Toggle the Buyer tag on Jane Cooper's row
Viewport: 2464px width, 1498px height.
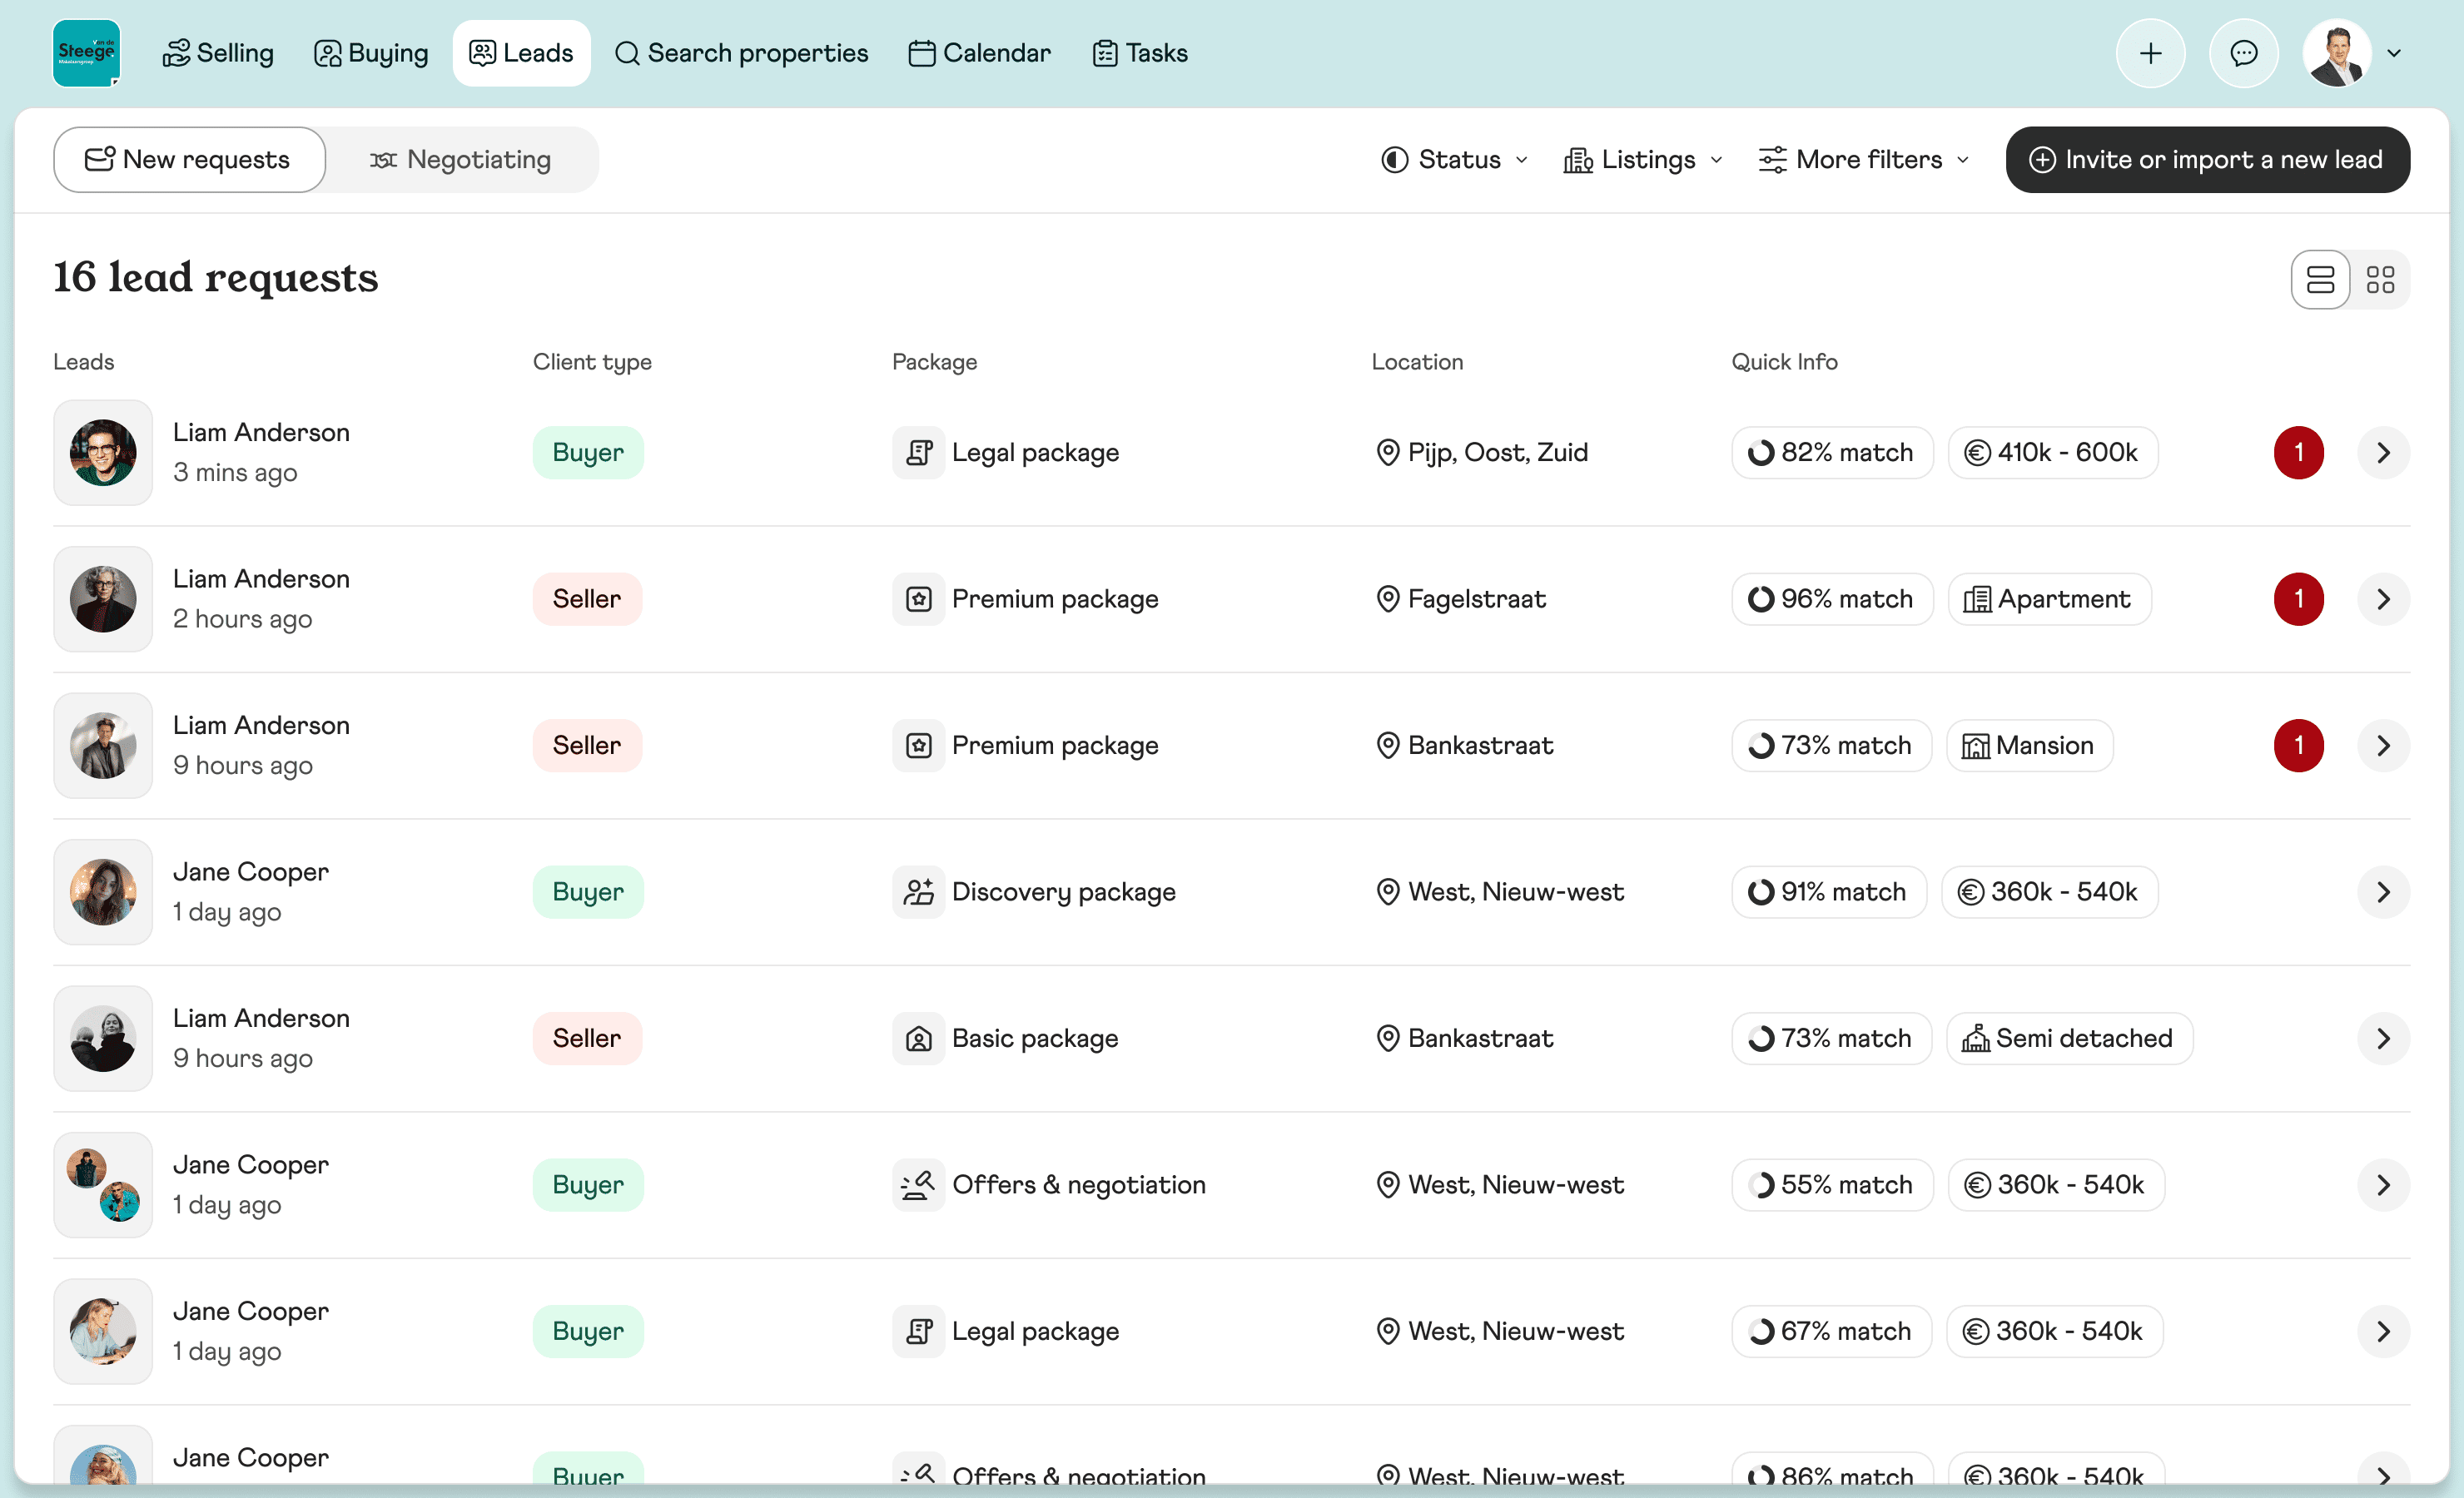point(588,891)
